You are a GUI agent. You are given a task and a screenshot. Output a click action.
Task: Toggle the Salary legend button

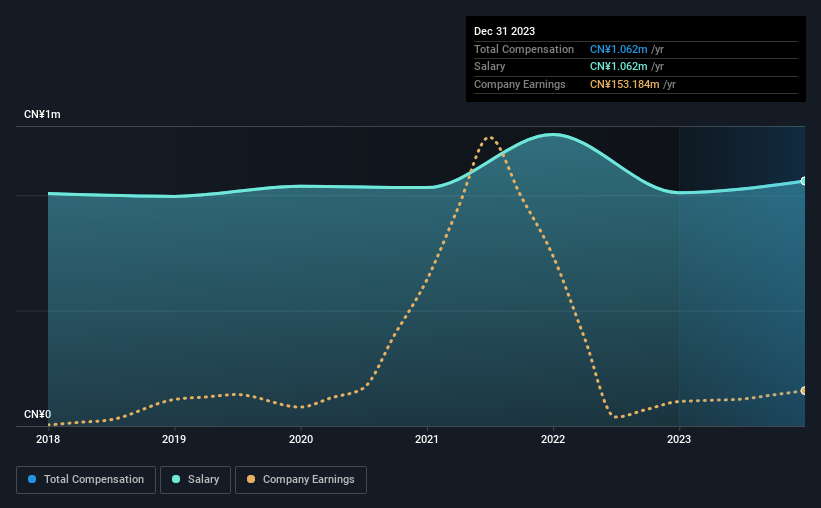coord(195,480)
